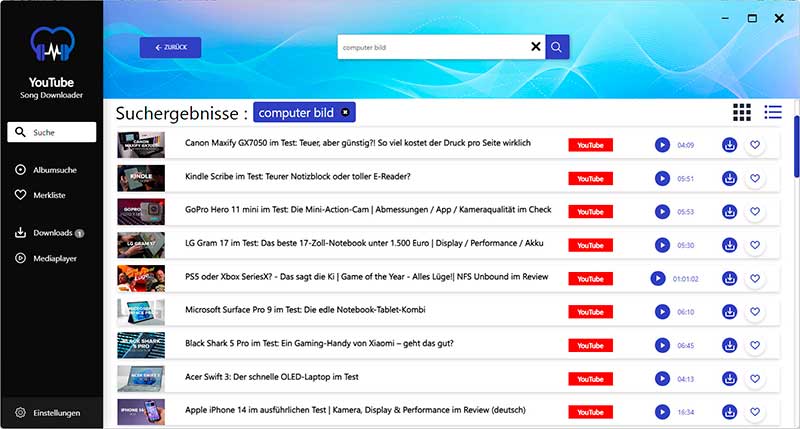Image resolution: width=800 pixels, height=429 pixels.
Task: Favorite the Kindle Scribe result with heart
Action: [755, 179]
